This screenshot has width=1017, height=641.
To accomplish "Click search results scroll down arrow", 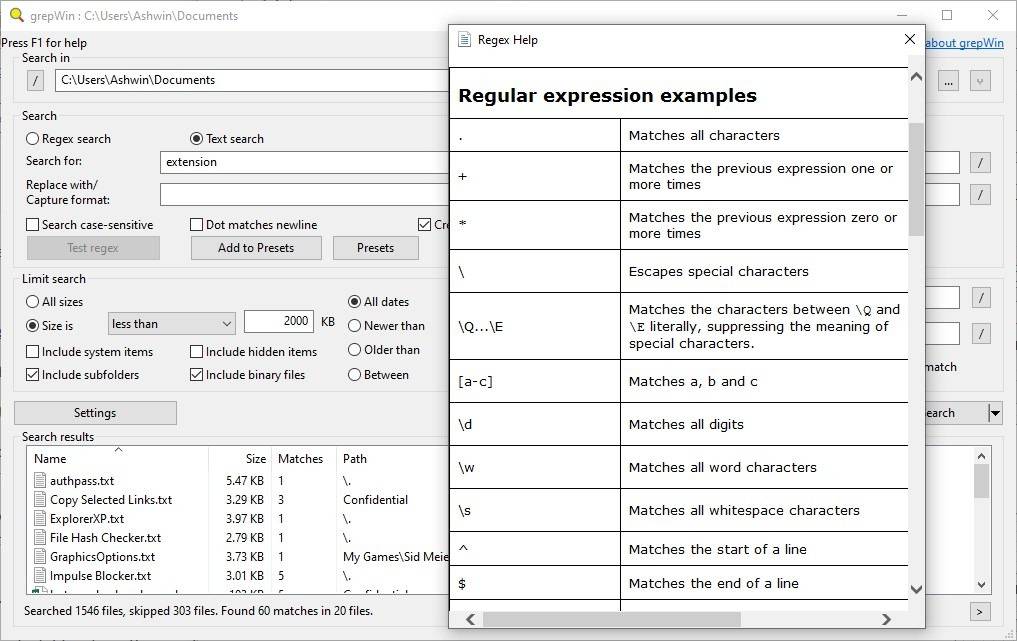I will point(981,585).
